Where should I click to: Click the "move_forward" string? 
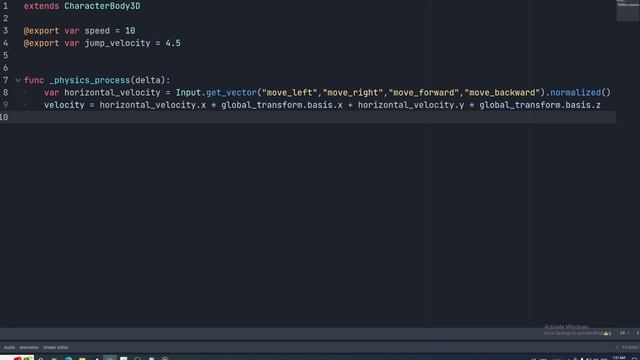point(424,93)
